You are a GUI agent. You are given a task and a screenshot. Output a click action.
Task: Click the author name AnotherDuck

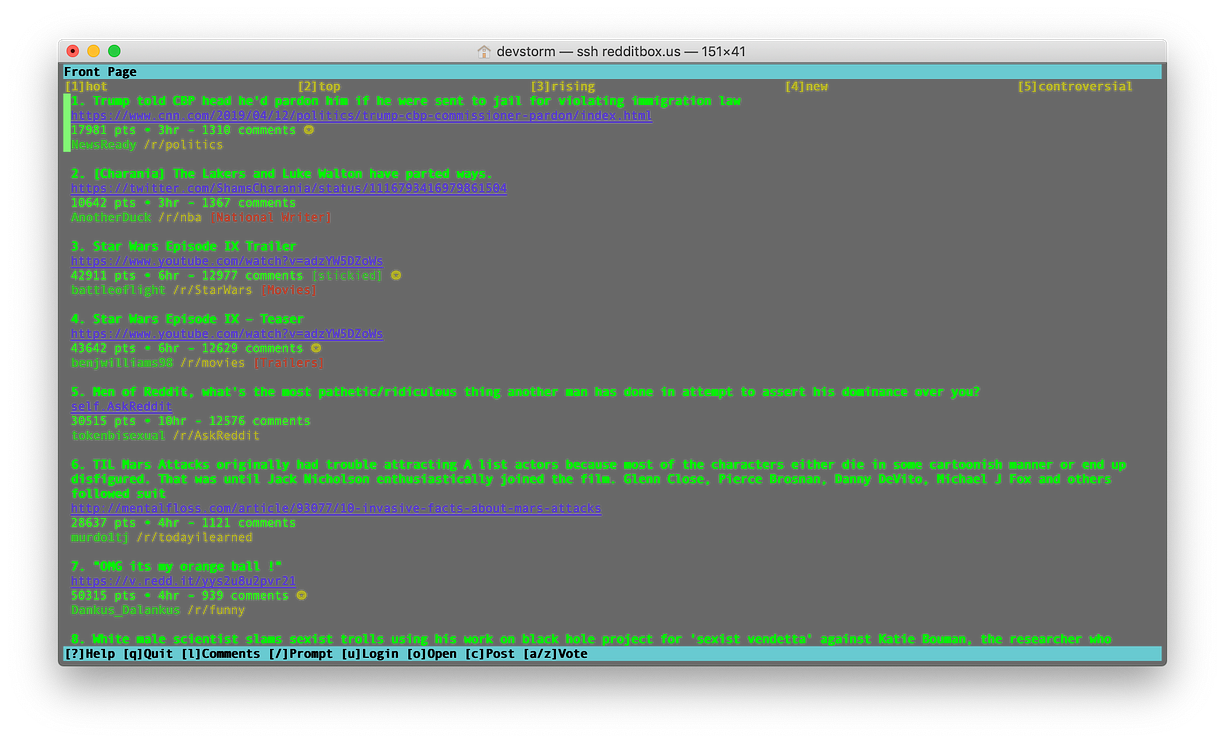(x=110, y=217)
